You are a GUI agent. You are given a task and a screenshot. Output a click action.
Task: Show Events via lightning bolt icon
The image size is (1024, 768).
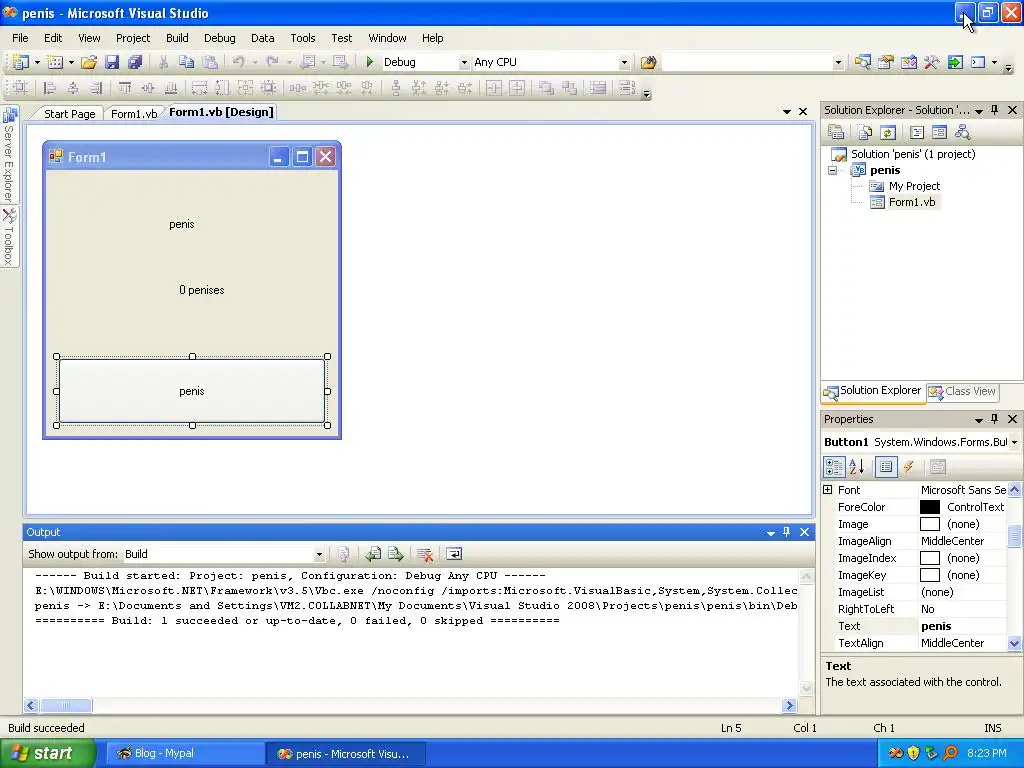pyautogui.click(x=908, y=467)
